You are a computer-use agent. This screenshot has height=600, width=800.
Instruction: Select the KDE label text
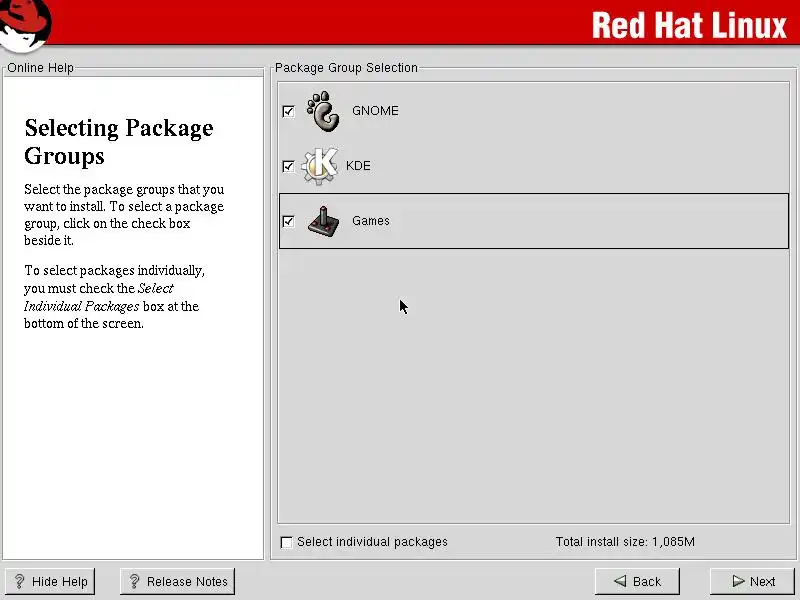point(358,166)
